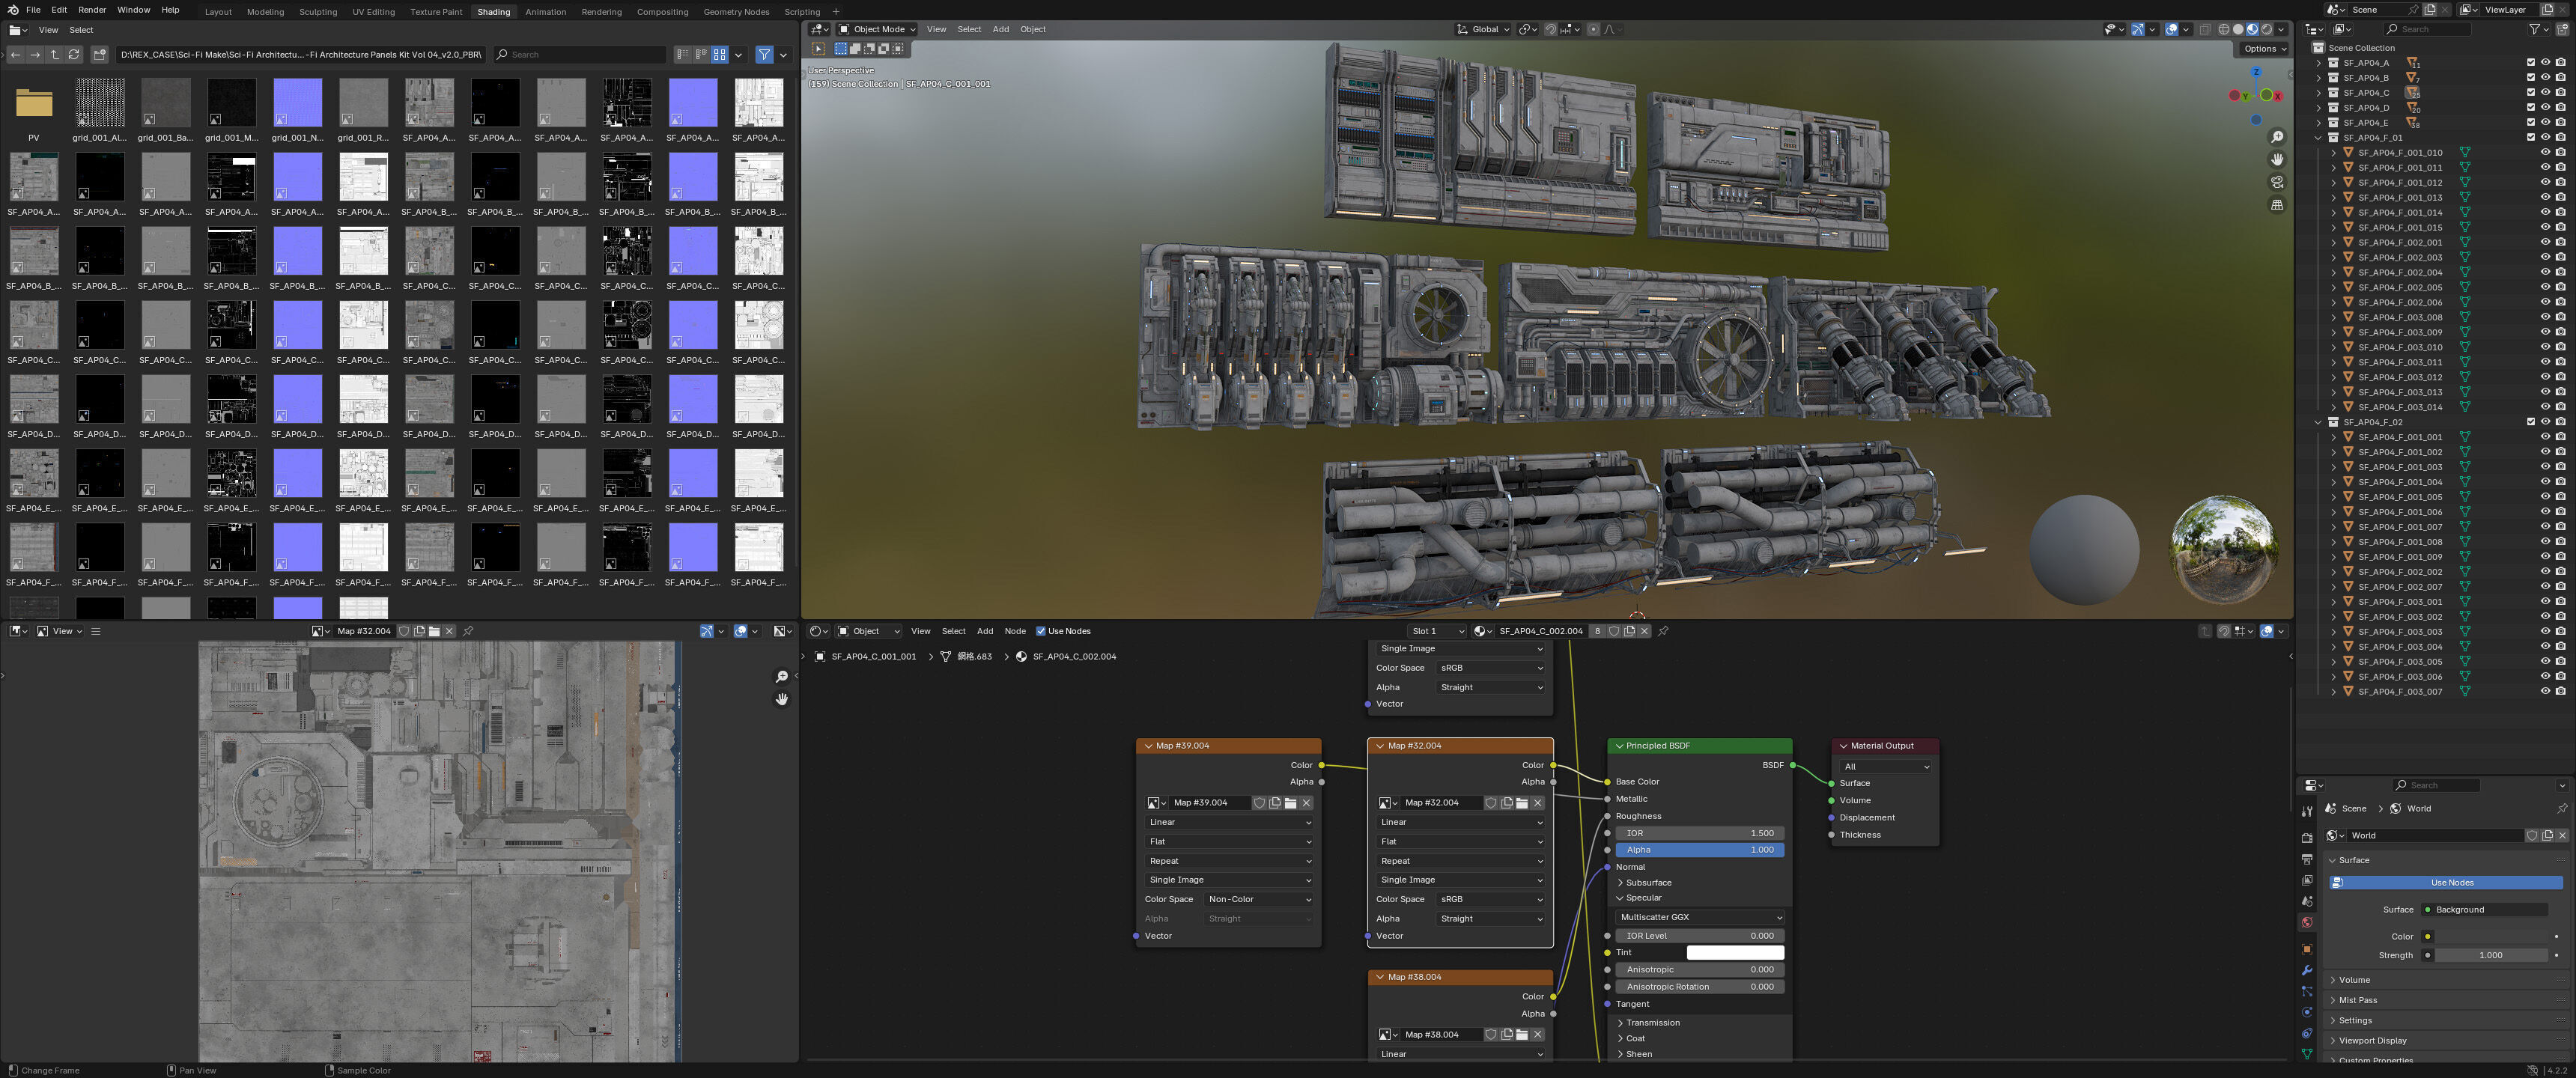Toggle the Use Nodes checkbox in node editor
The width and height of the screenshot is (2576, 1078).
click(1040, 631)
